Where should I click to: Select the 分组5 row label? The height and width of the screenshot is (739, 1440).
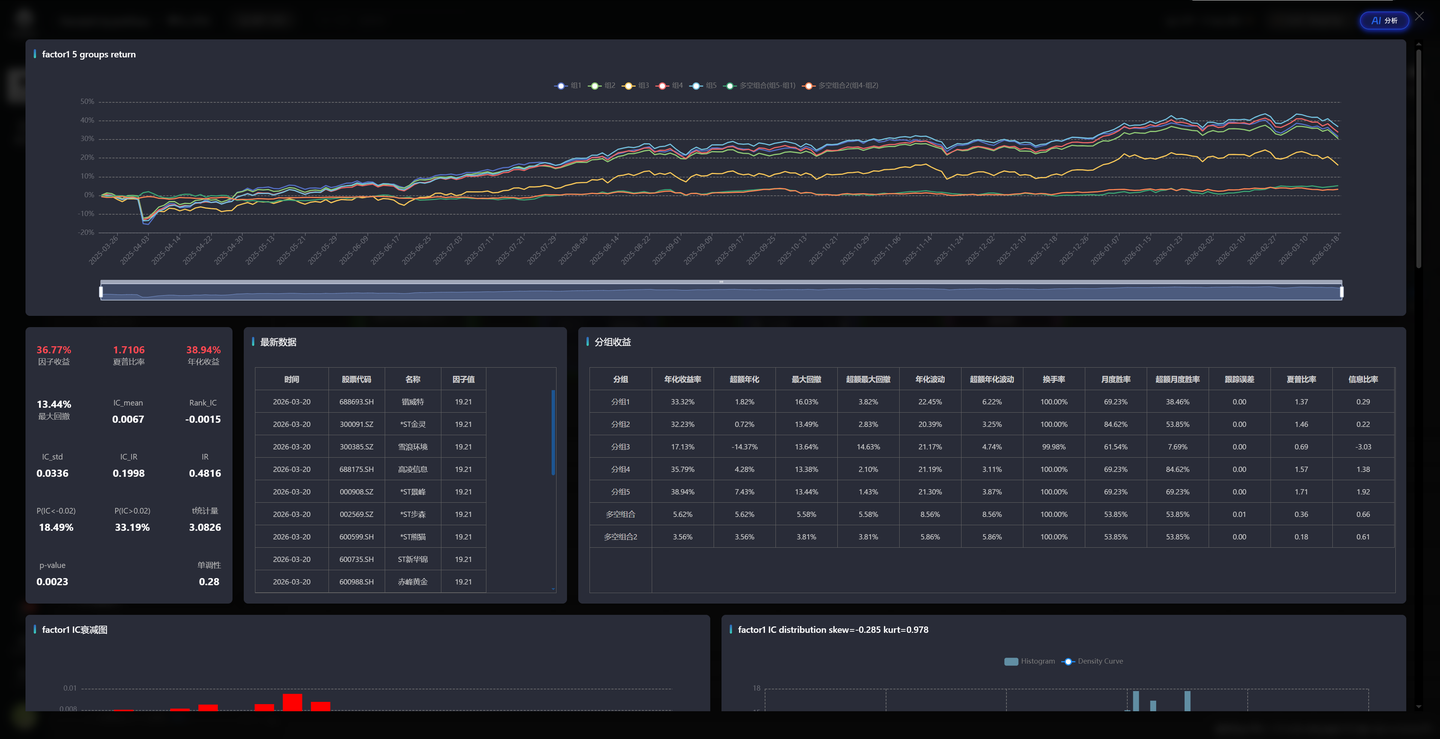[x=620, y=492]
